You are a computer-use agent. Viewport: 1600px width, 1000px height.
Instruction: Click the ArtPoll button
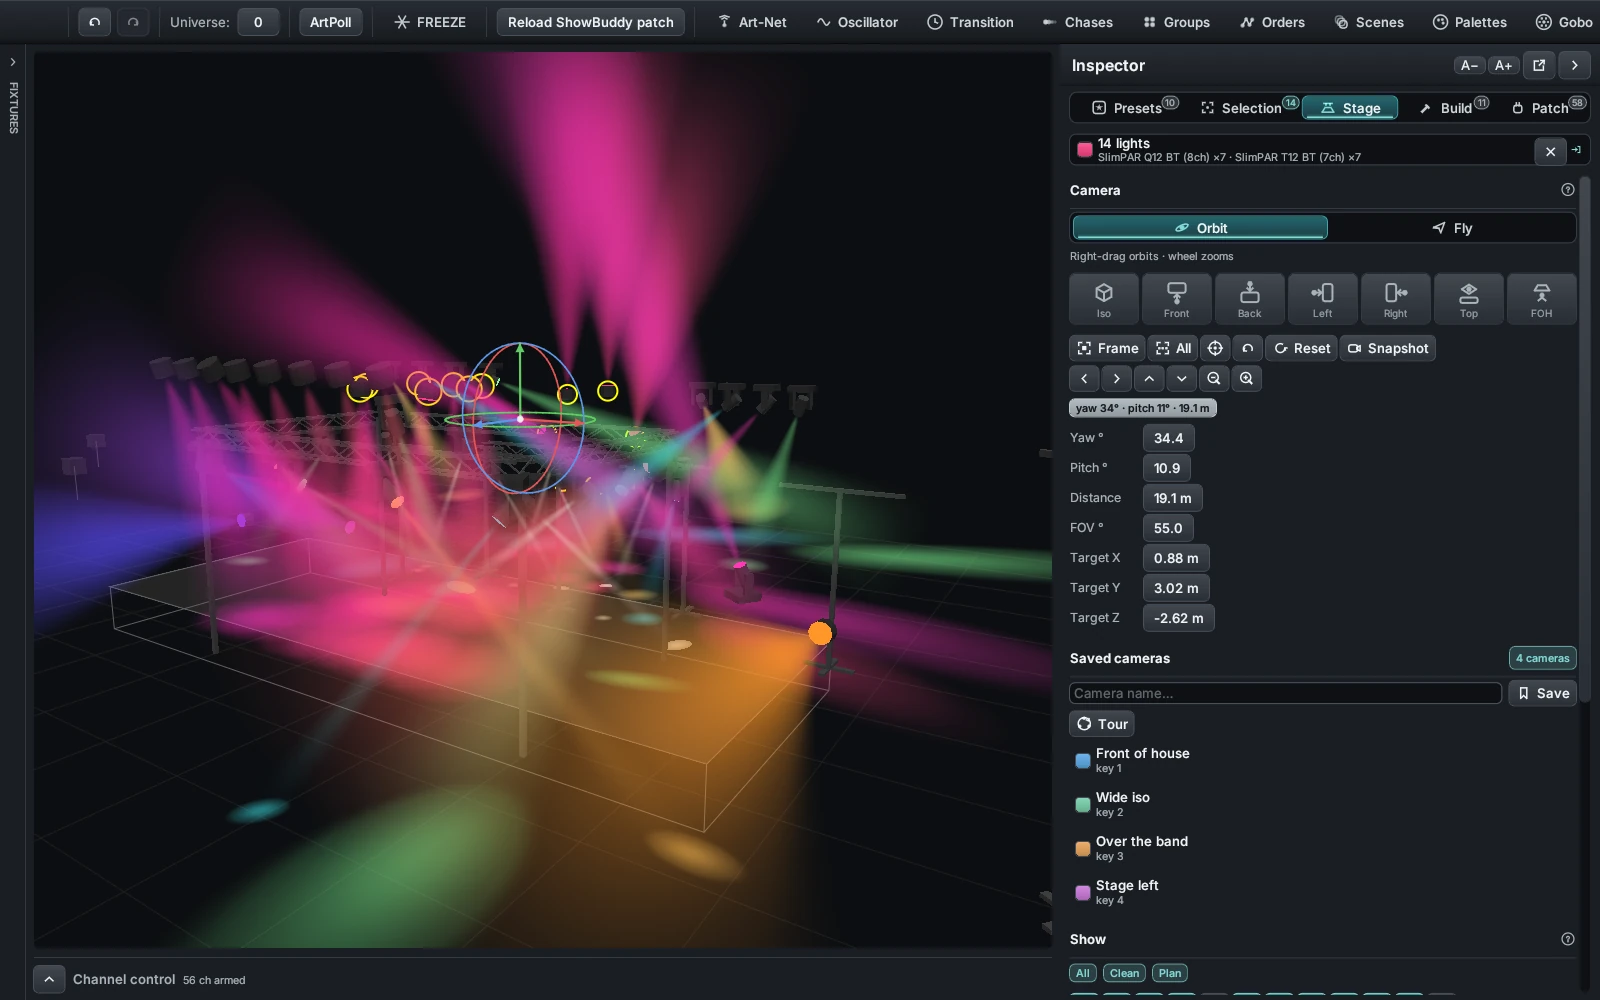(x=330, y=22)
